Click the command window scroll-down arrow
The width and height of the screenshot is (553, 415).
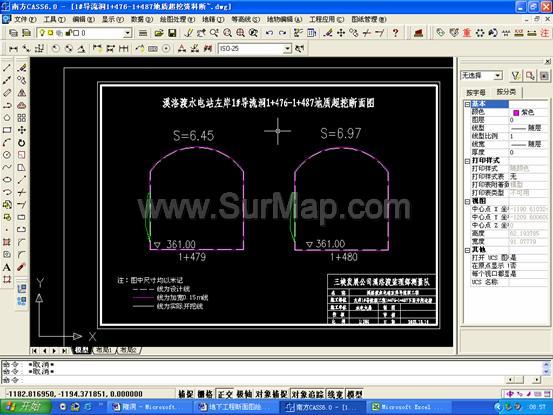click(546, 372)
